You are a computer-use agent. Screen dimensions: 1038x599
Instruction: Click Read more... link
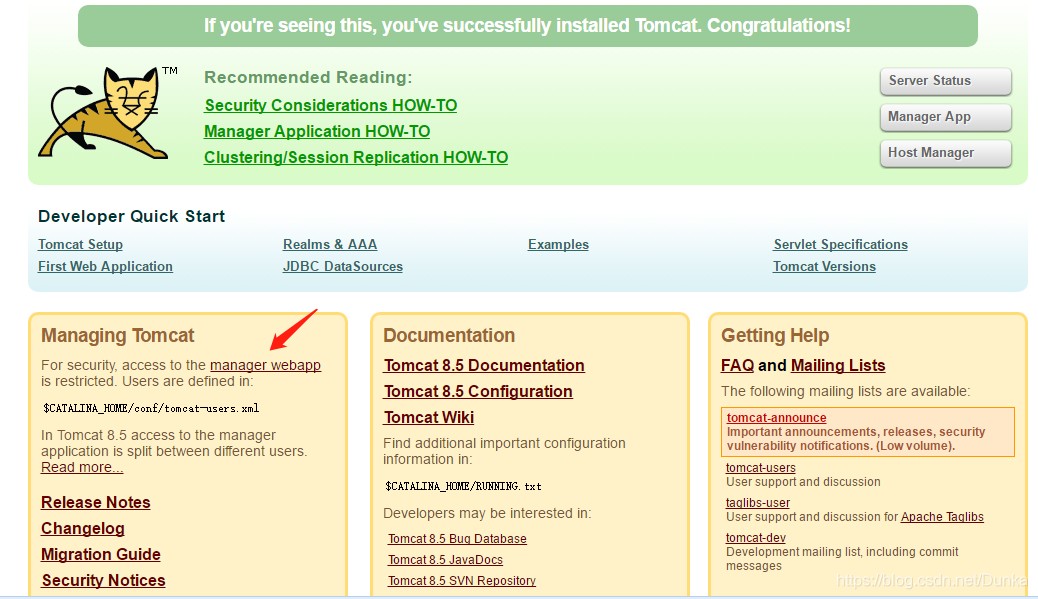pyautogui.click(x=82, y=467)
